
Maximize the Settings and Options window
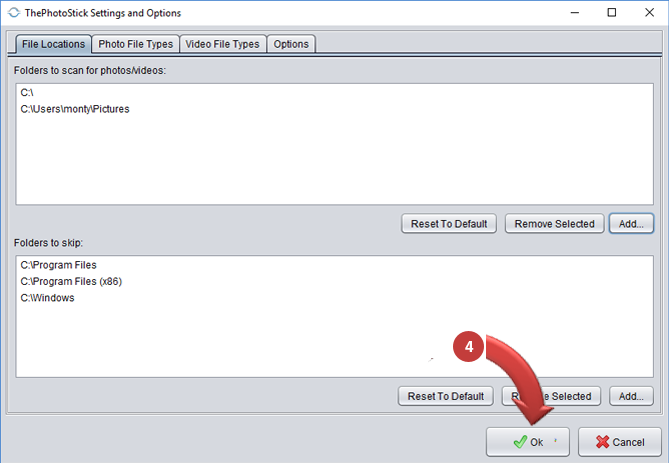[612, 13]
